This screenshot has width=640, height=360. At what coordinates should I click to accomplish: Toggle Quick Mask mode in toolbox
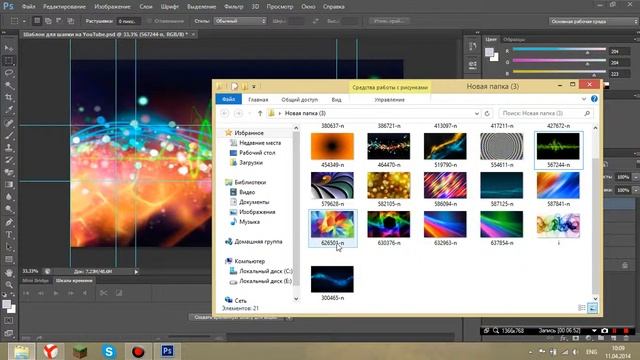[x=9, y=321]
